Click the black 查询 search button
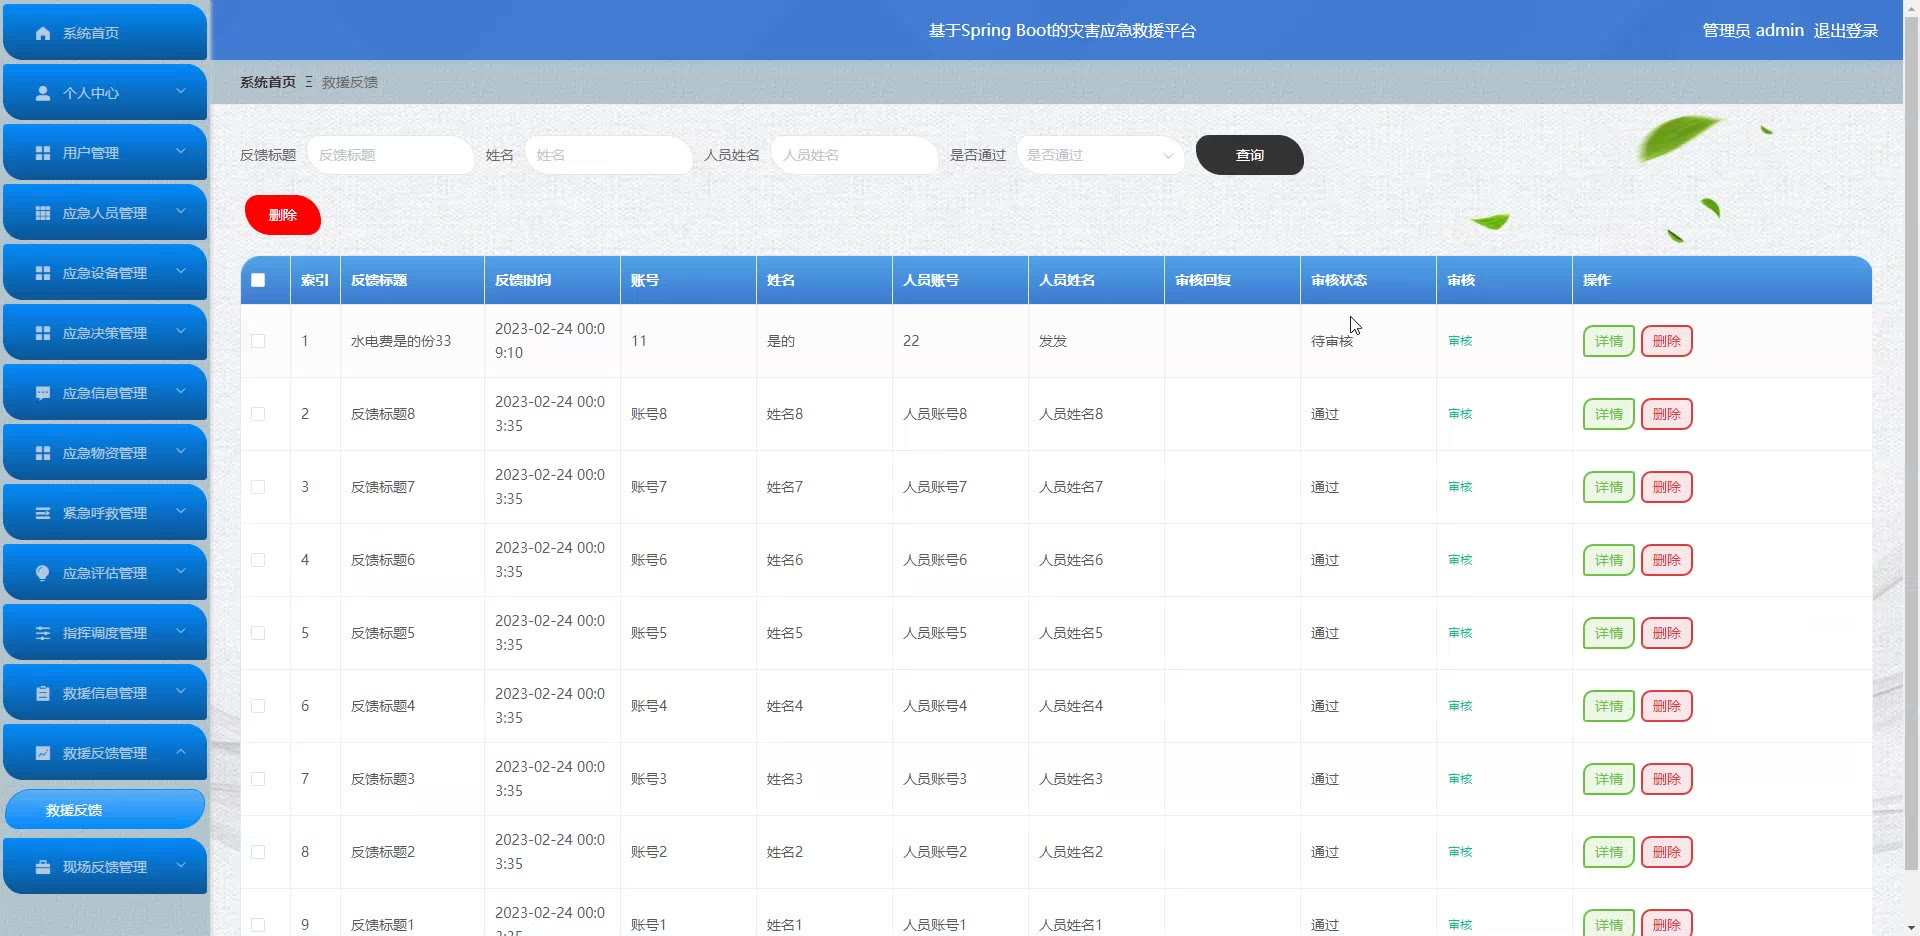The width and height of the screenshot is (1920, 936). tap(1249, 155)
